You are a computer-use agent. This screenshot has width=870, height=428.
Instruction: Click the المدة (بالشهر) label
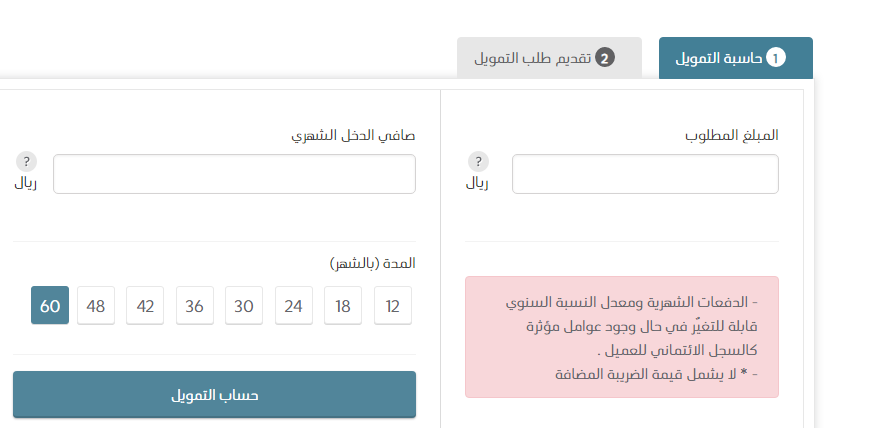[372, 263]
